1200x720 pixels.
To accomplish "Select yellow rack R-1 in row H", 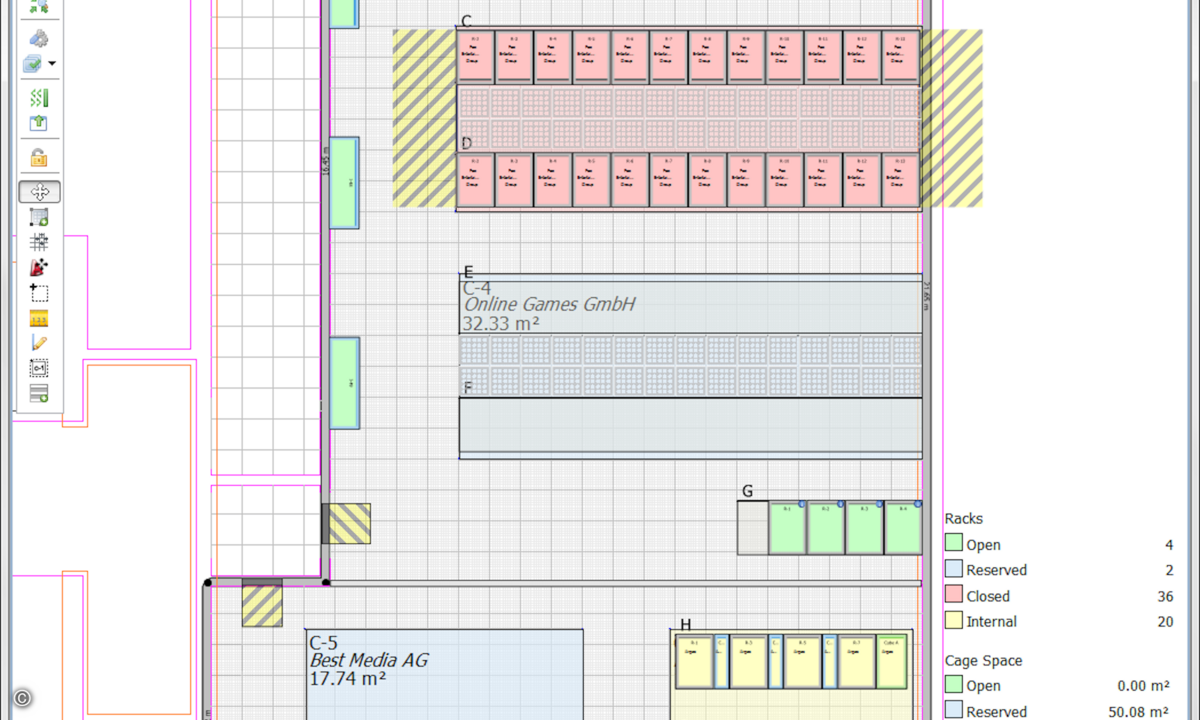I will (695, 661).
